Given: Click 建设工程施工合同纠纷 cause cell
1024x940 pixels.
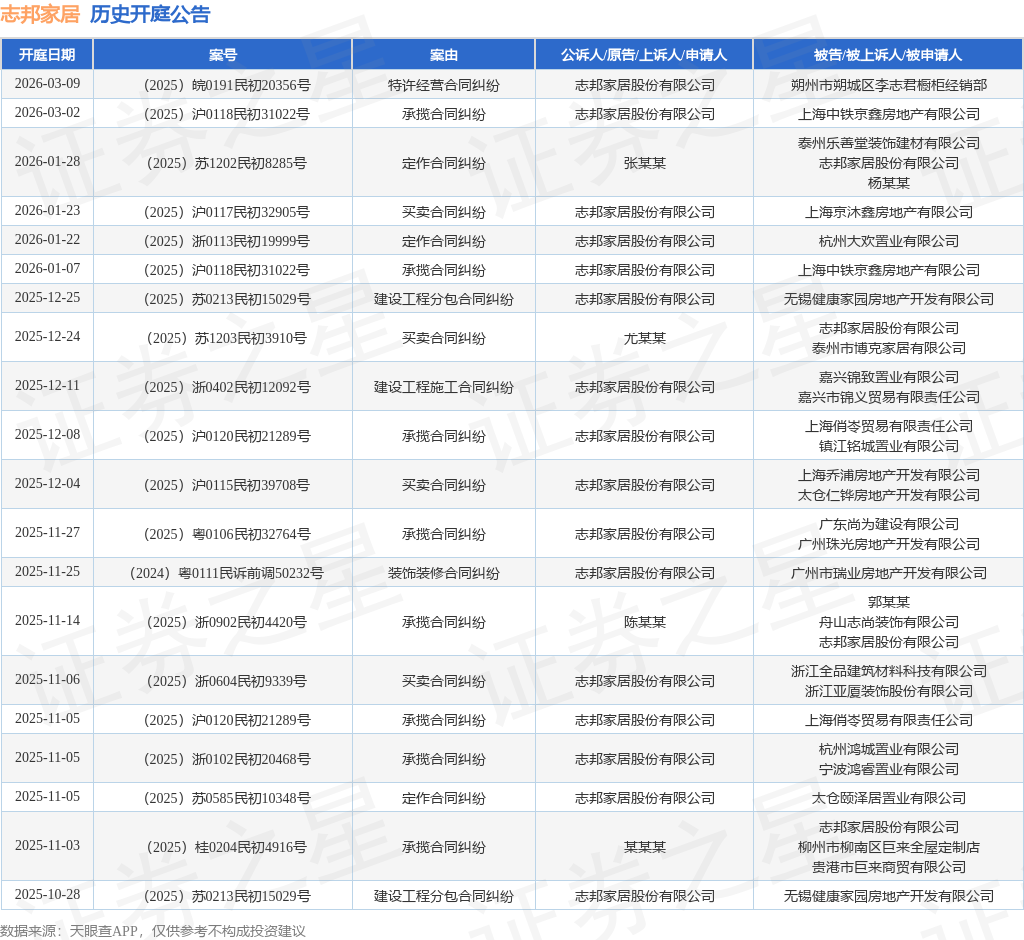Looking at the screenshot, I should [x=443, y=387].
